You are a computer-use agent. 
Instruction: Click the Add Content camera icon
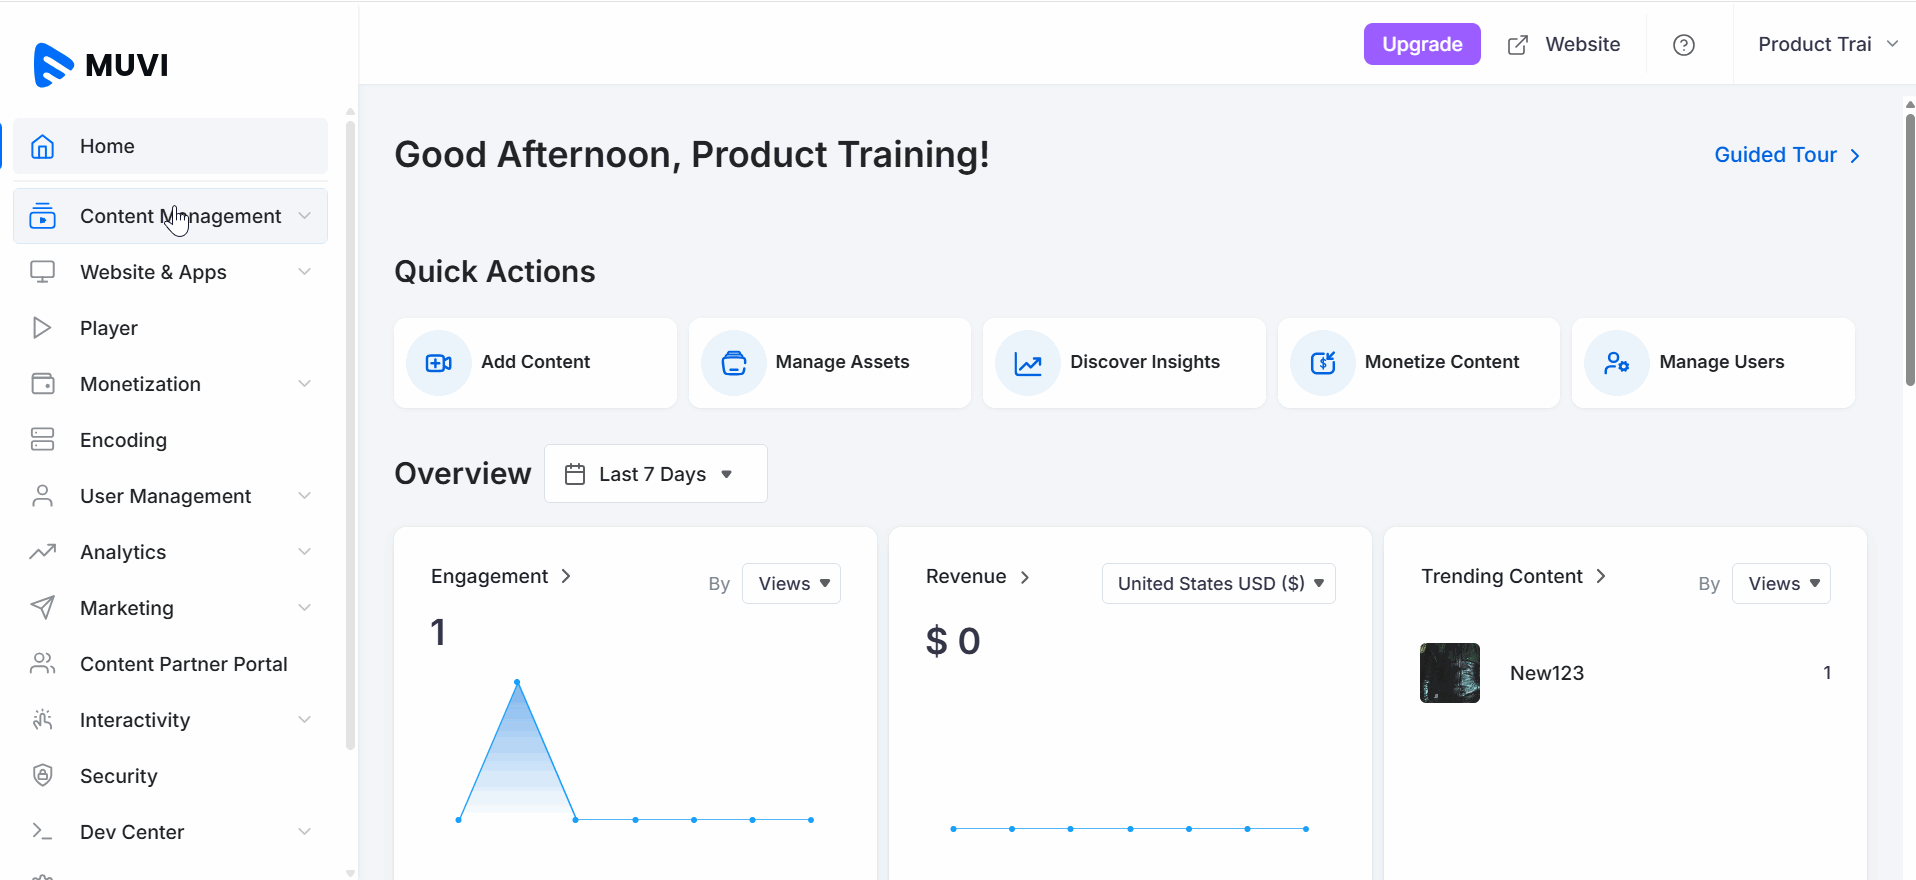pyautogui.click(x=438, y=363)
